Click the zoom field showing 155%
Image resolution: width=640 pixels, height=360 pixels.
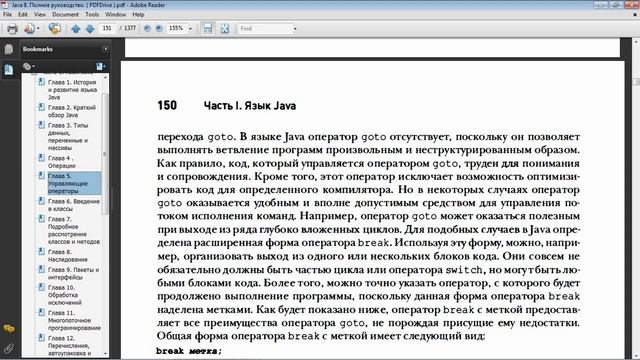click(176, 28)
